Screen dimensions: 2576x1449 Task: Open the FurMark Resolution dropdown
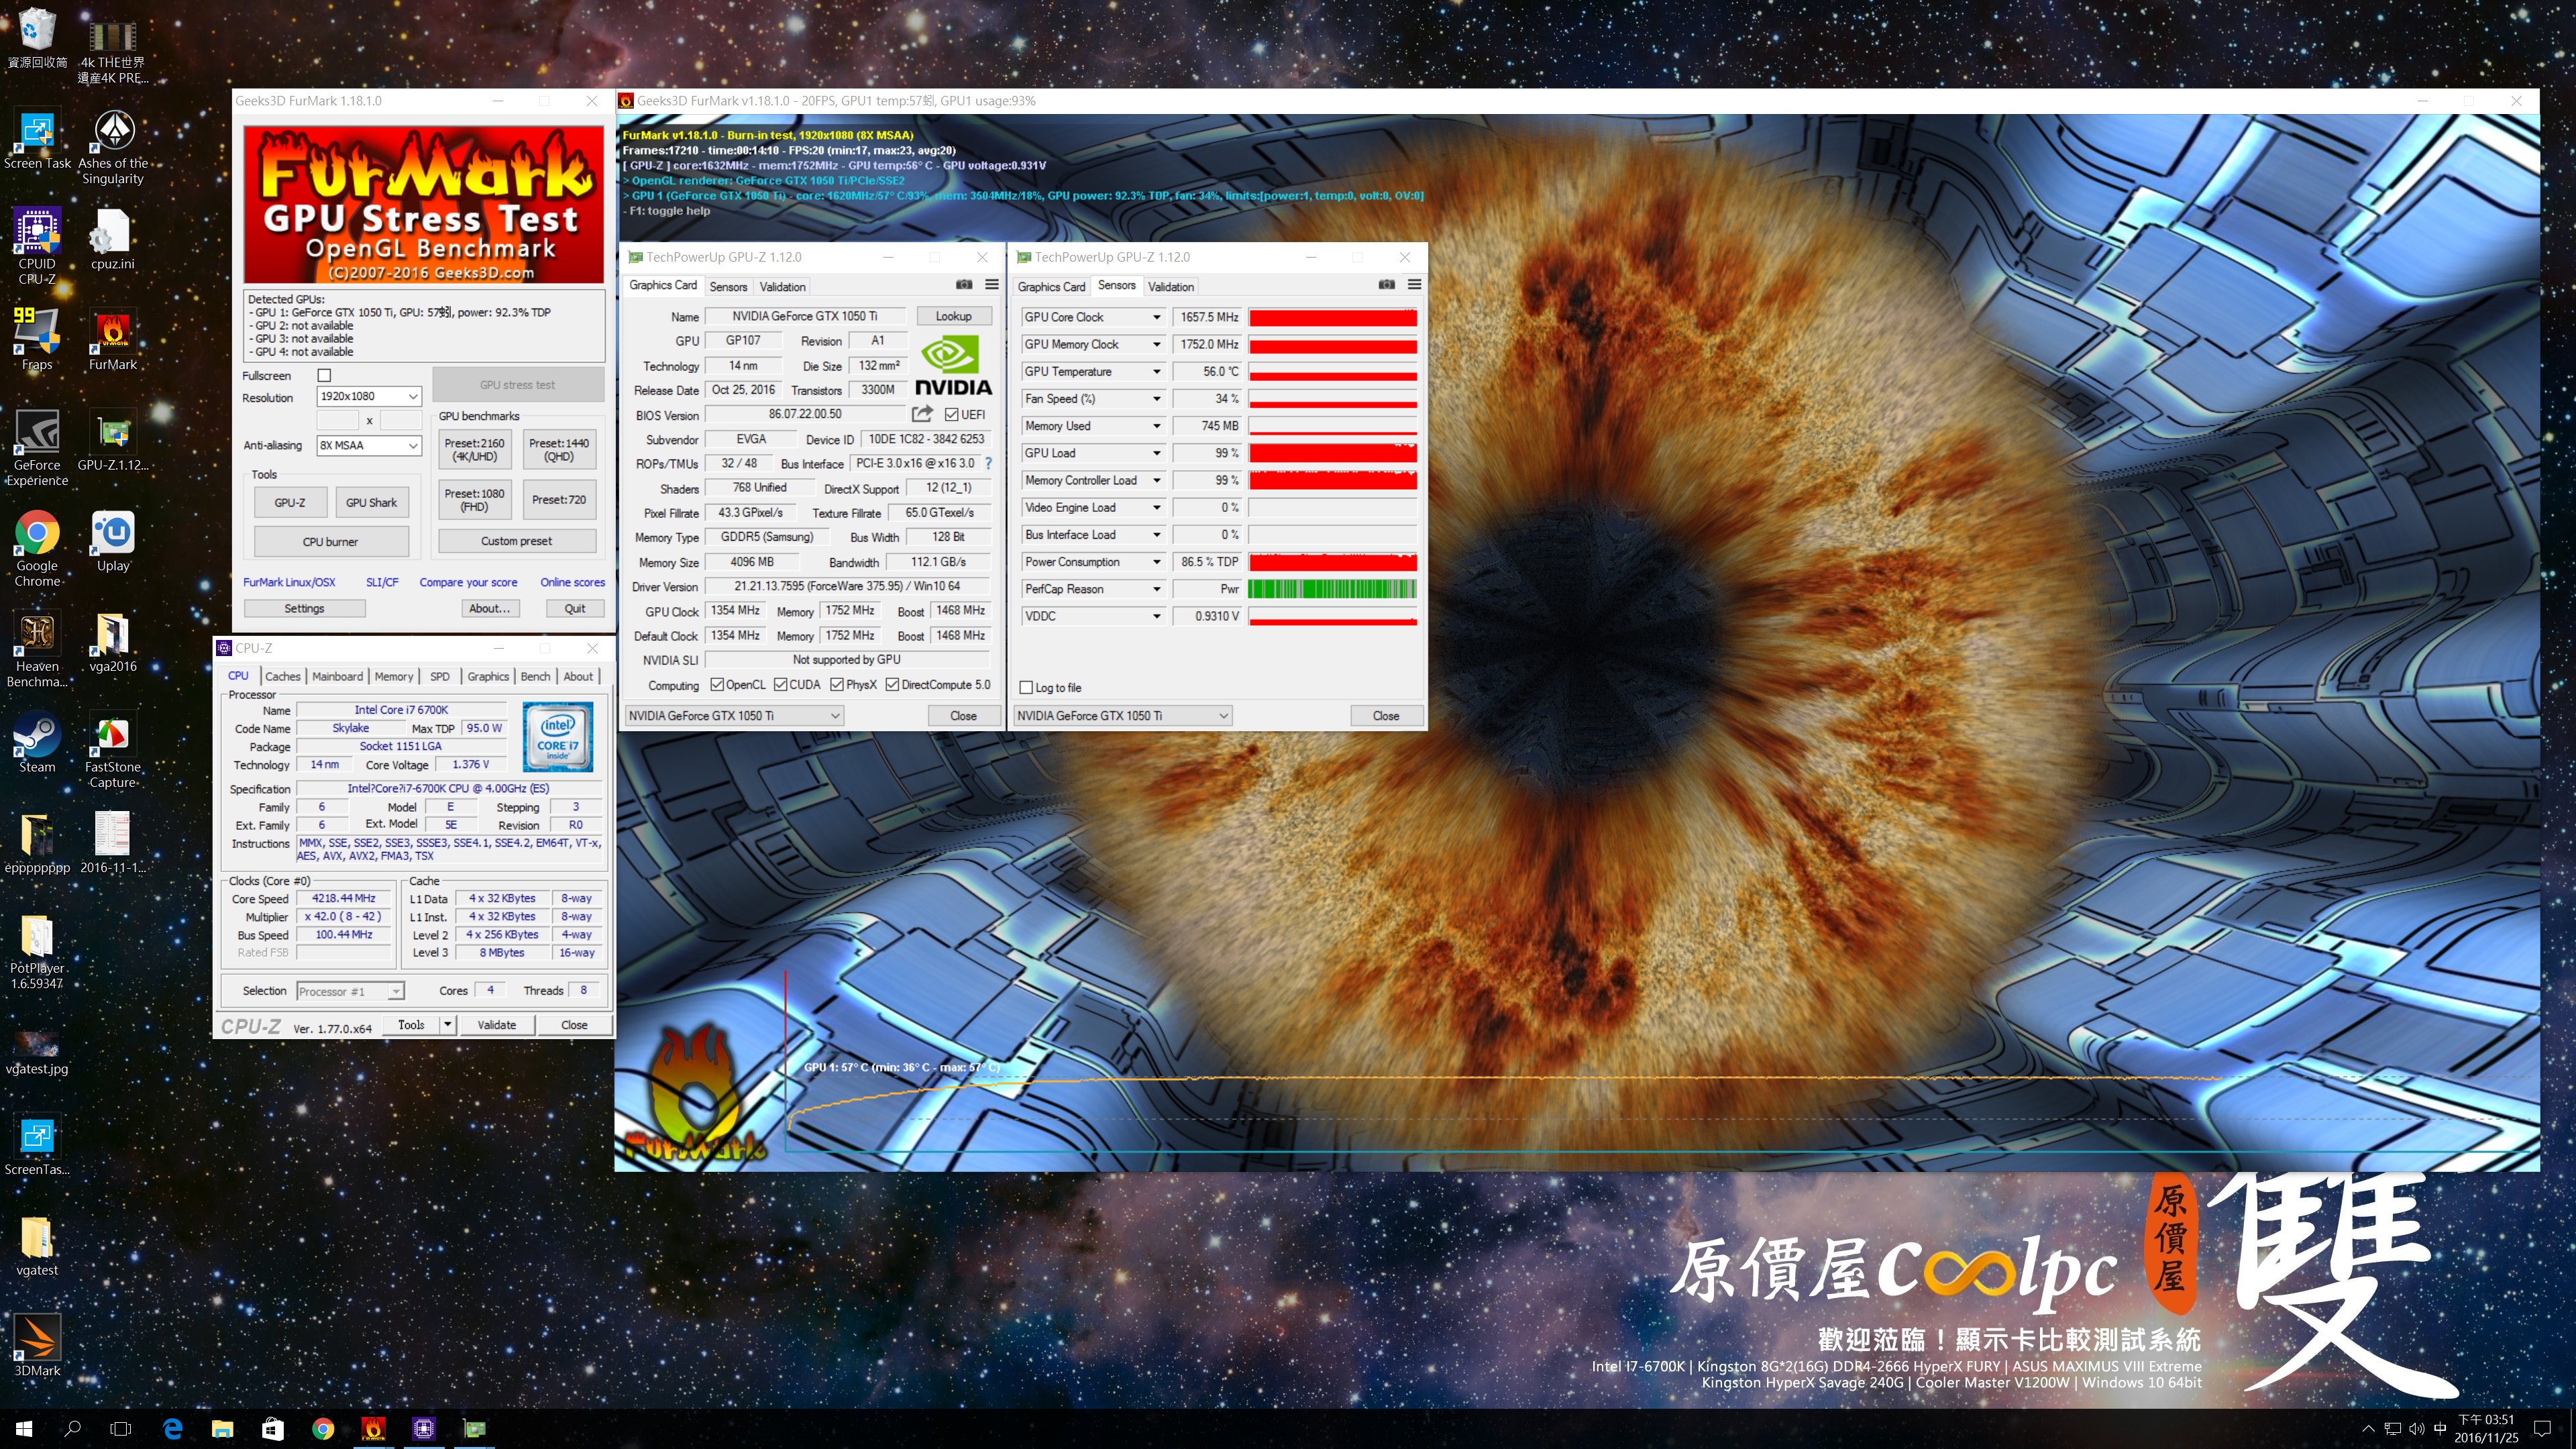[369, 397]
